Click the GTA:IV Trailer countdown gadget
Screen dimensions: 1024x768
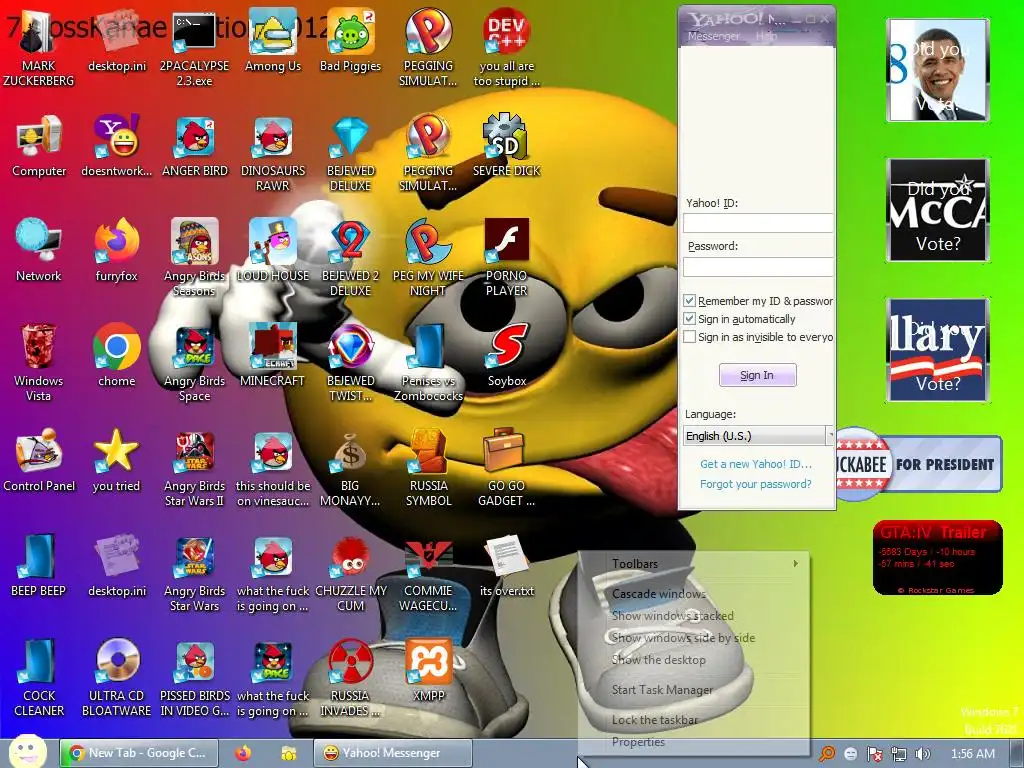(x=937, y=558)
